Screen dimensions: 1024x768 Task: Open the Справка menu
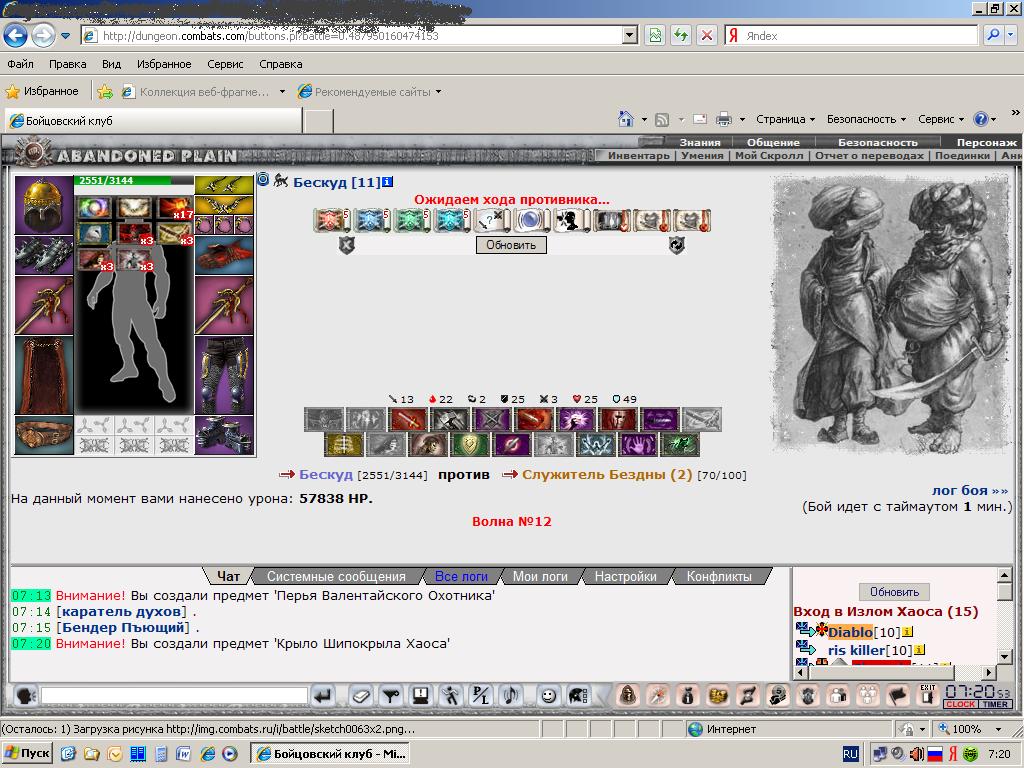click(281, 64)
